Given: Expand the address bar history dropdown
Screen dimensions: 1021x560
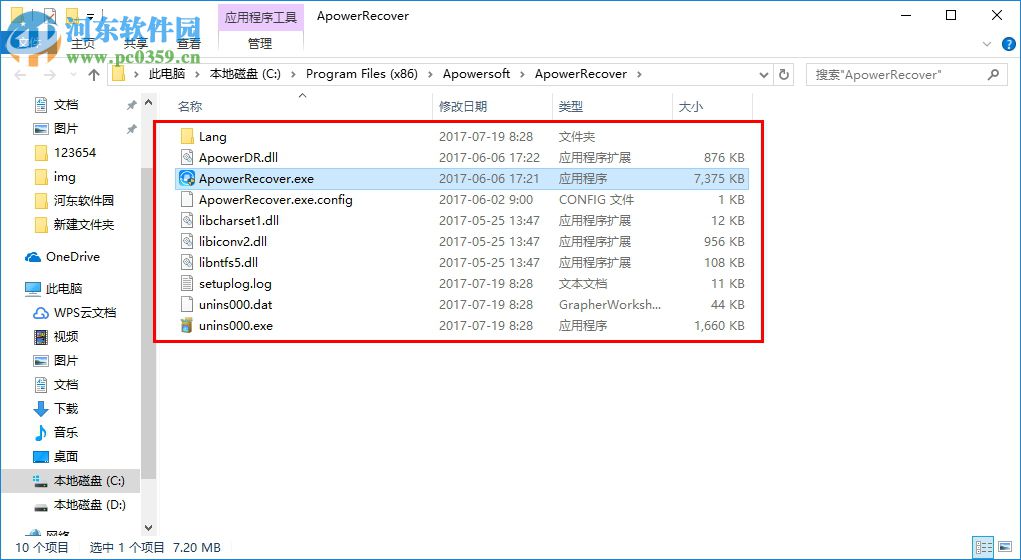Looking at the screenshot, I should pos(764,74).
